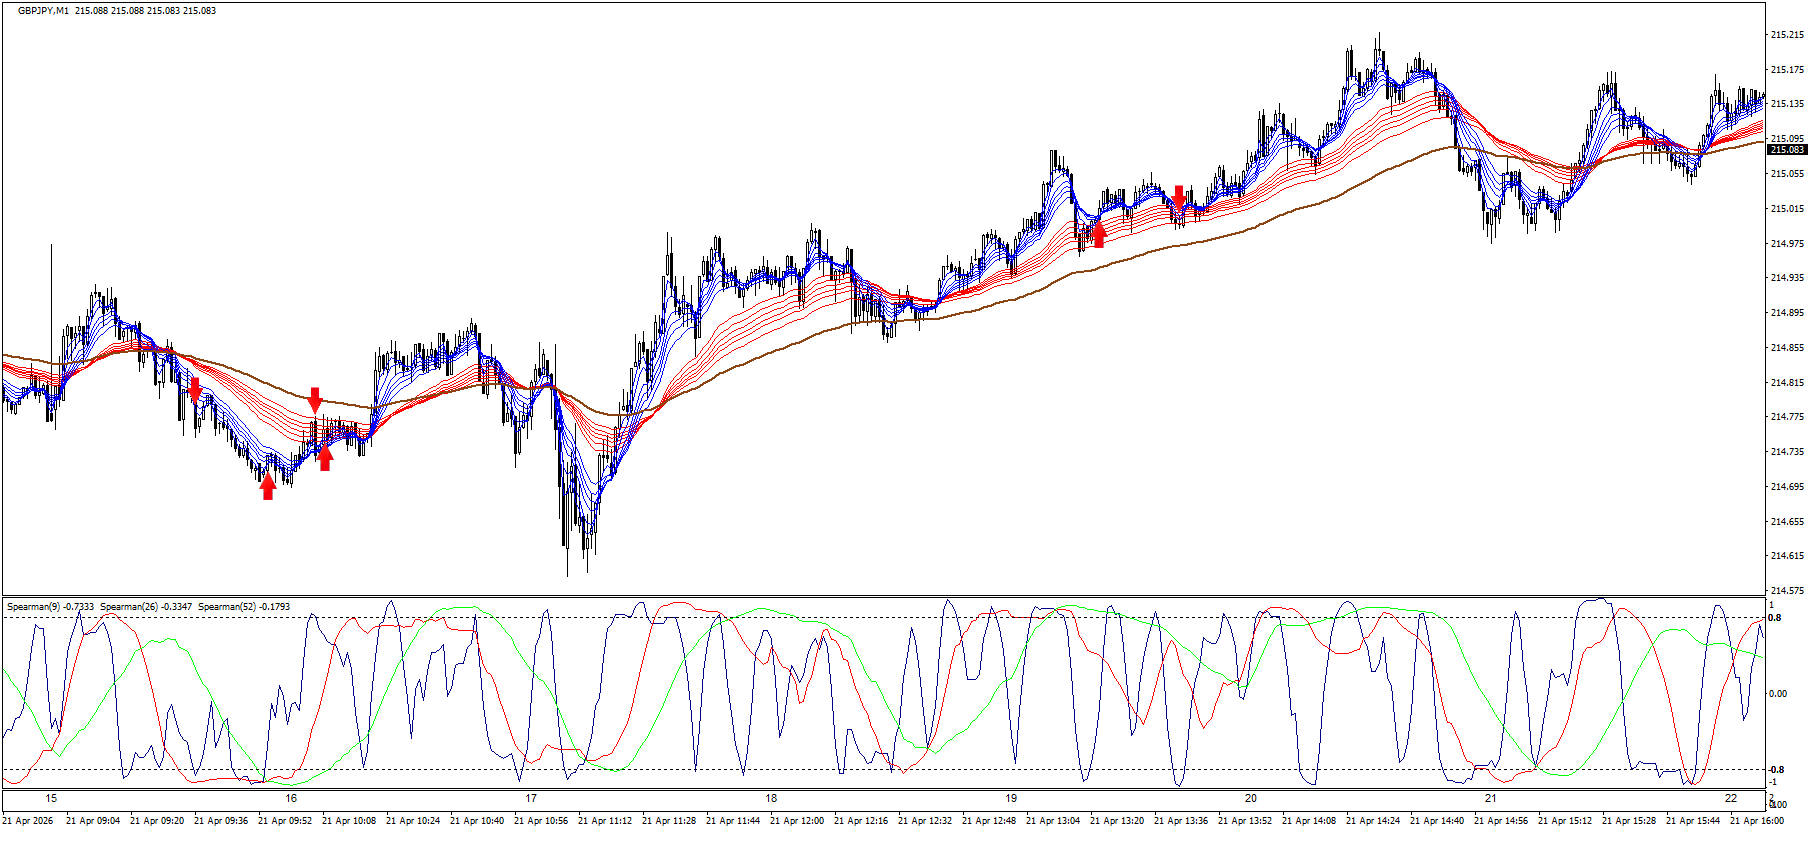This screenshot has height=847, width=1816.
Task: Click the 21 Apr 16:00 time label
Action: [x=1756, y=821]
